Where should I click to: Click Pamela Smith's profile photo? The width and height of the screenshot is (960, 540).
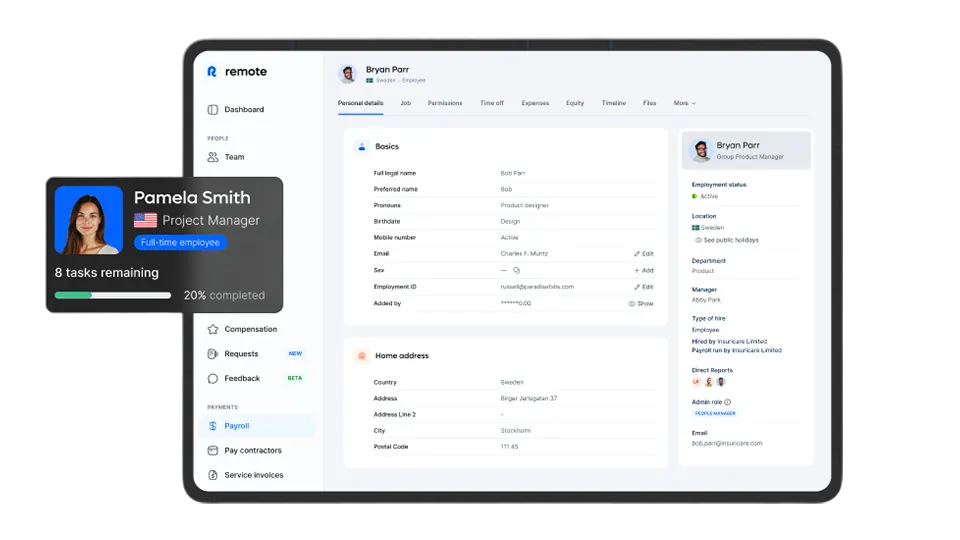click(x=88, y=220)
